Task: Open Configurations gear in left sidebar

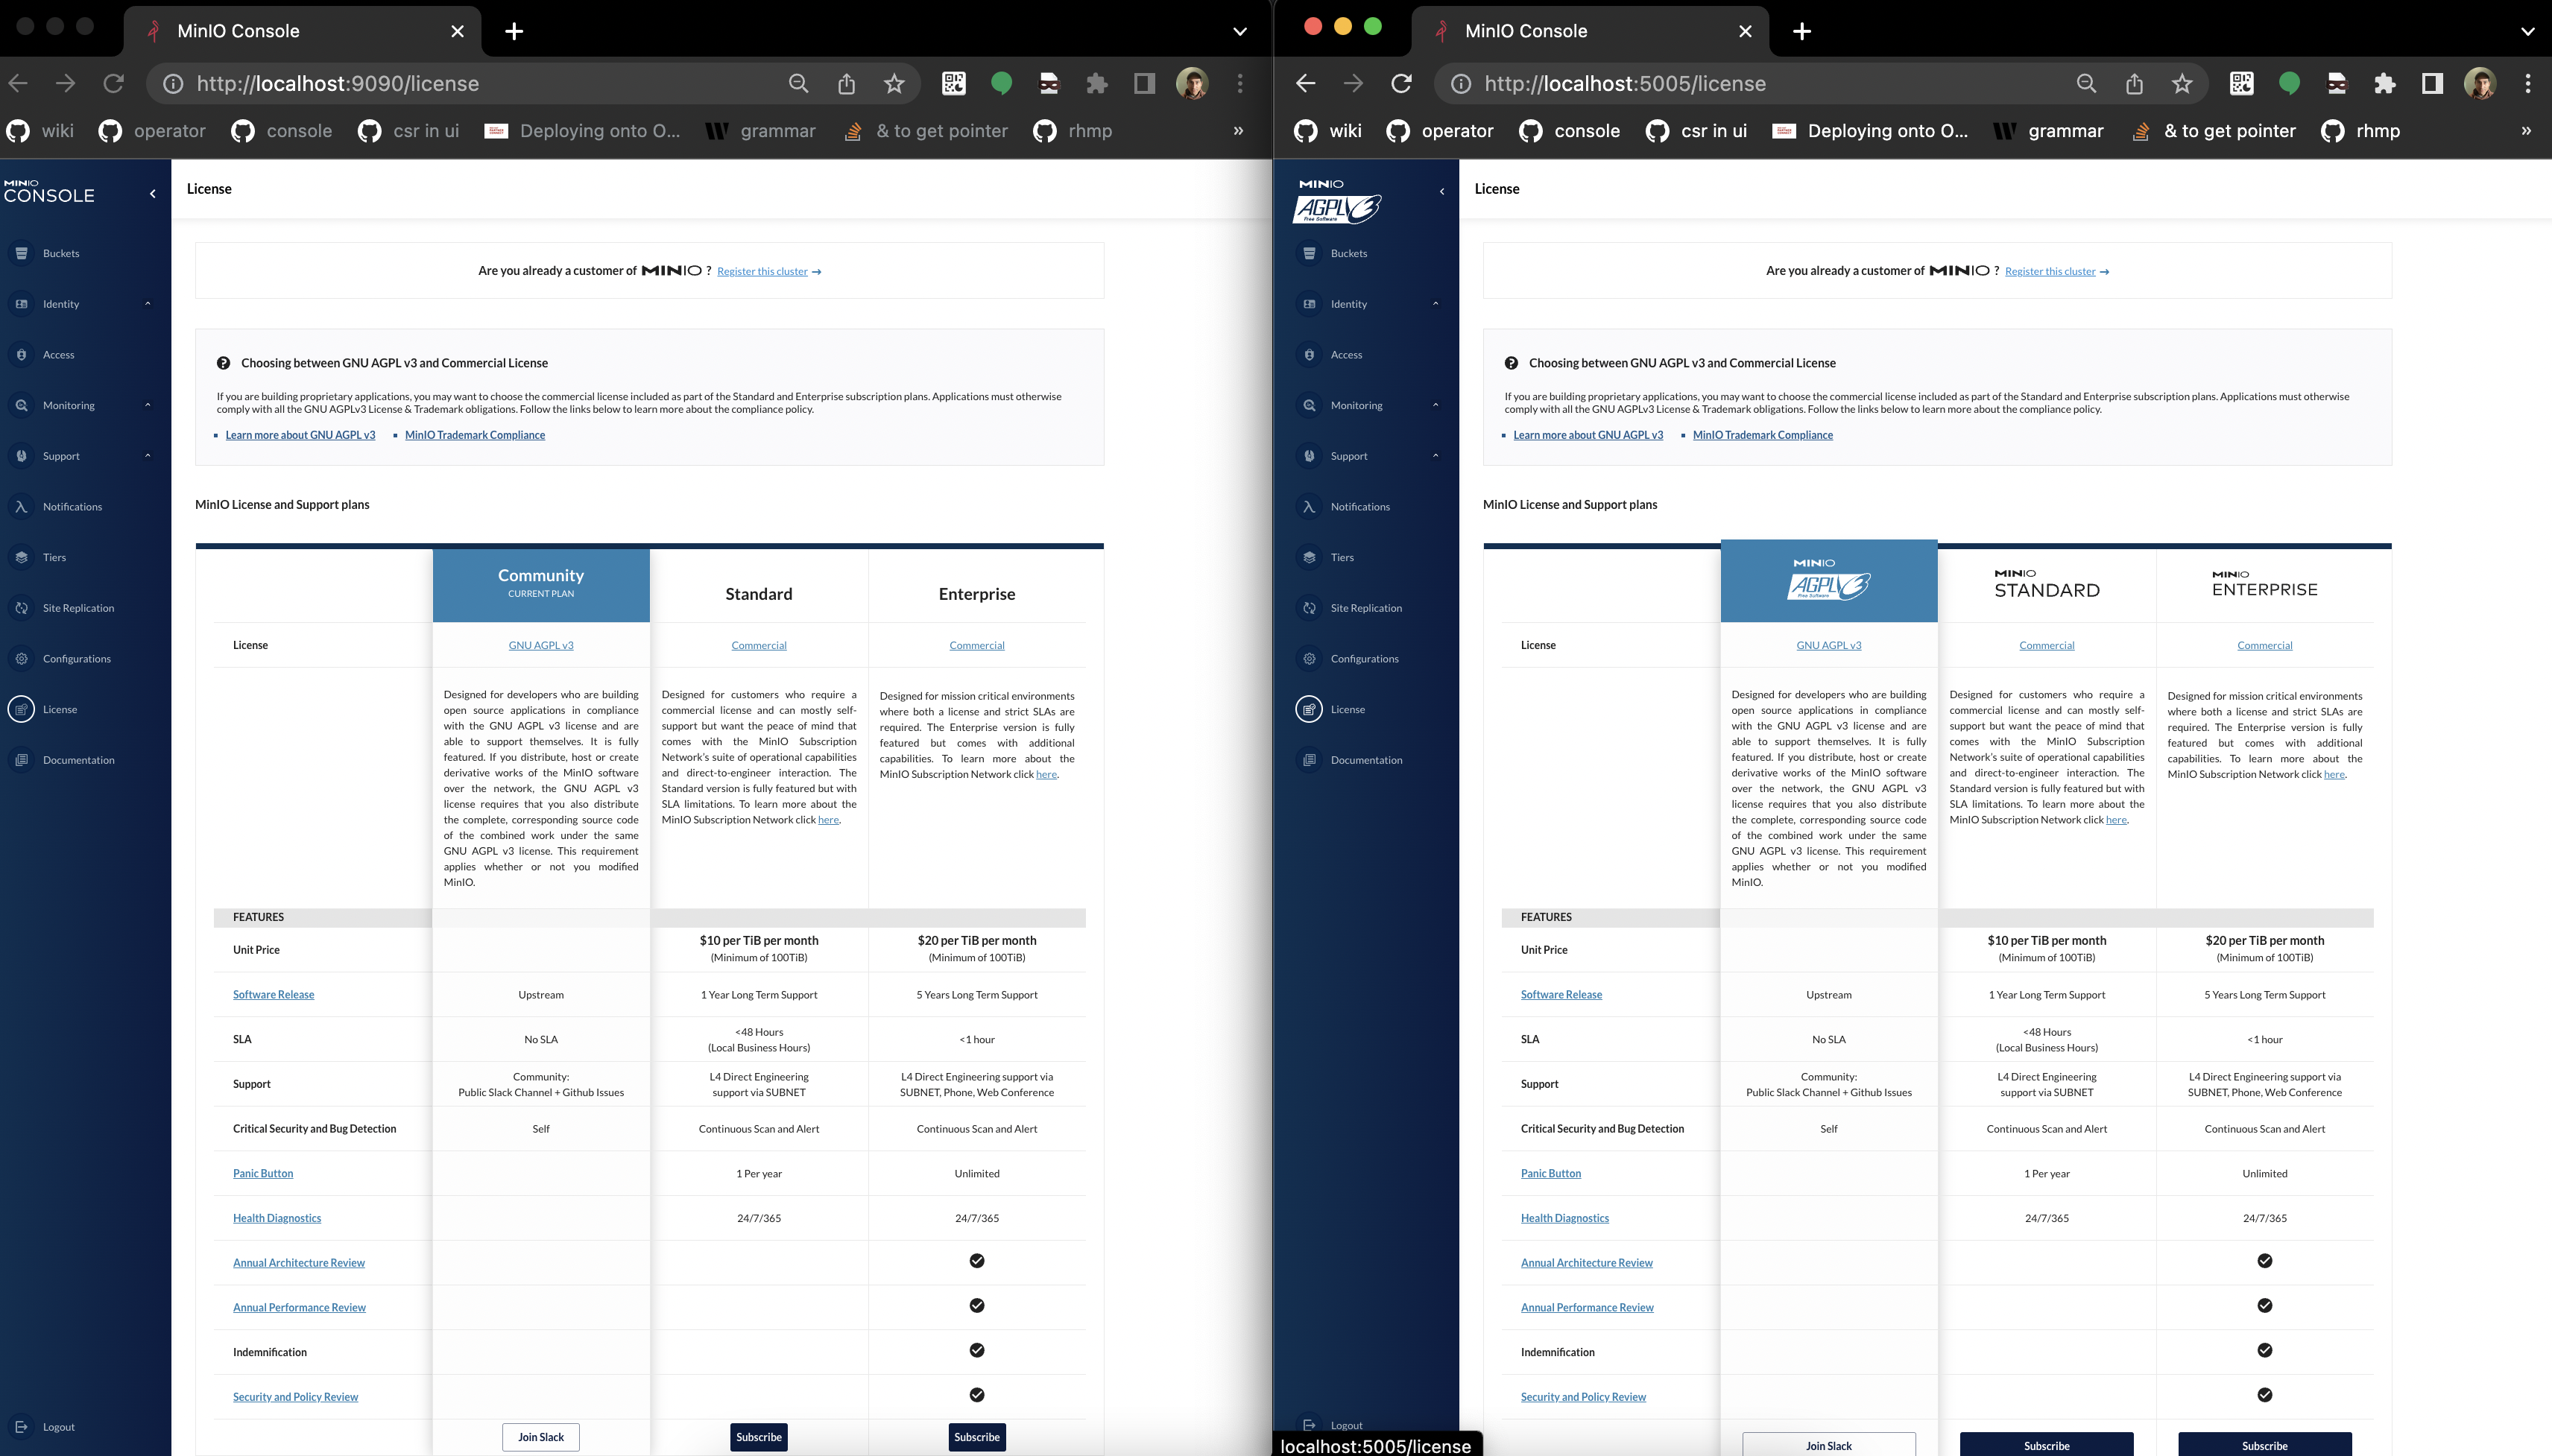Action: click(21, 659)
